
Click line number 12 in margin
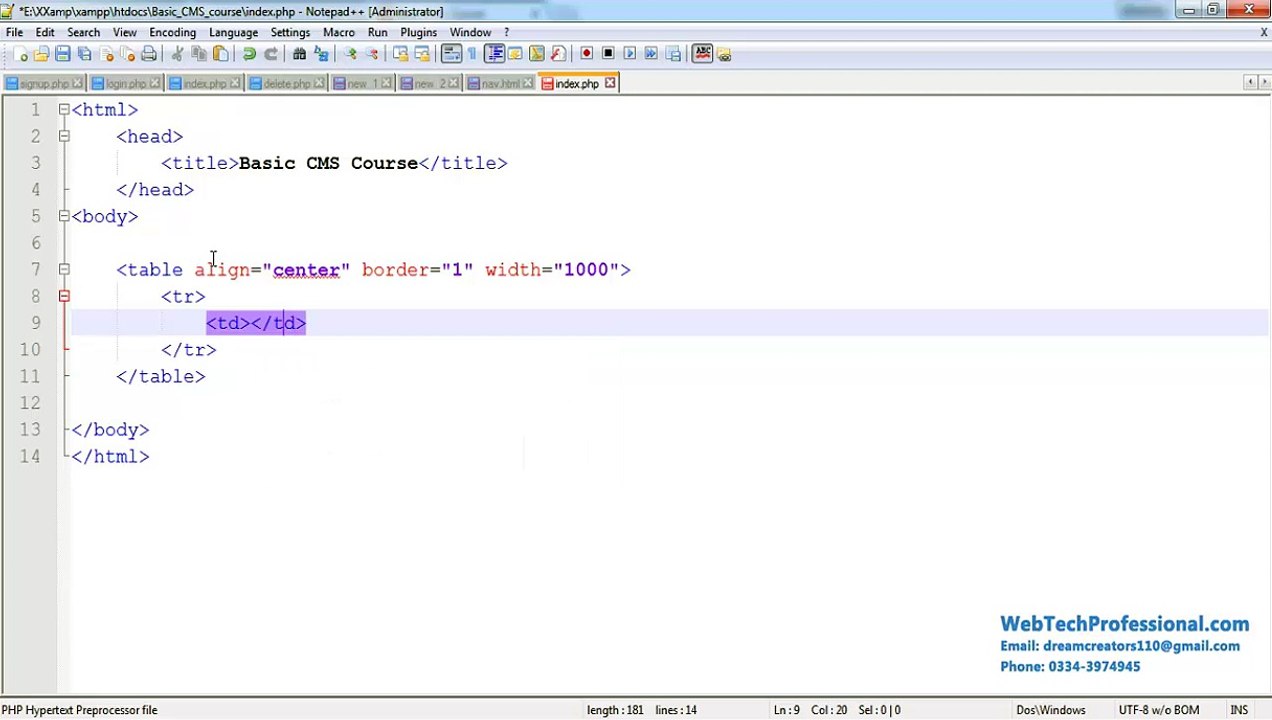pyautogui.click(x=30, y=403)
